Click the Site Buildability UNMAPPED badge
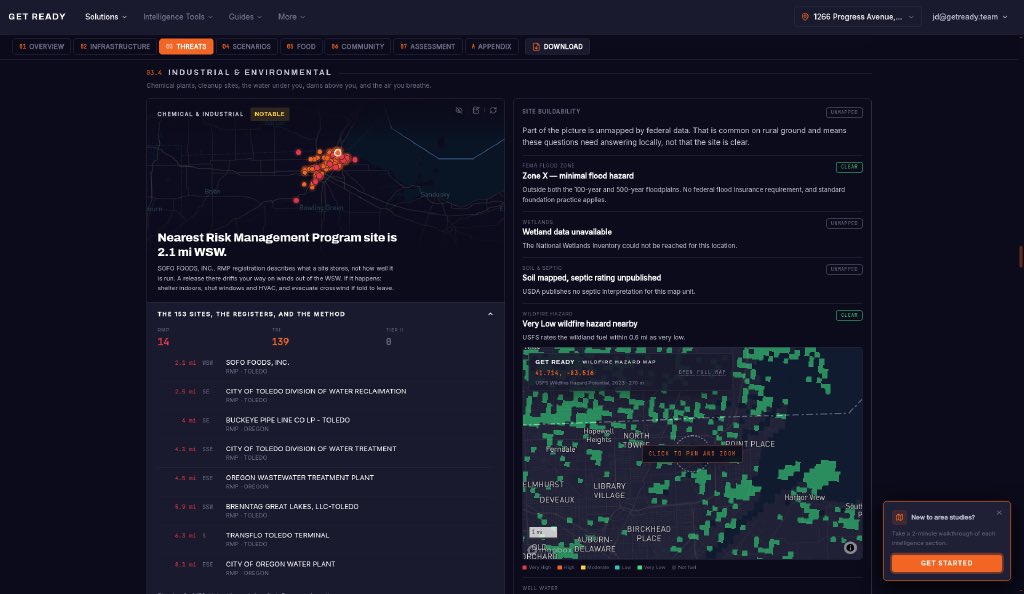Viewport: 1024px width, 594px height. coord(844,112)
